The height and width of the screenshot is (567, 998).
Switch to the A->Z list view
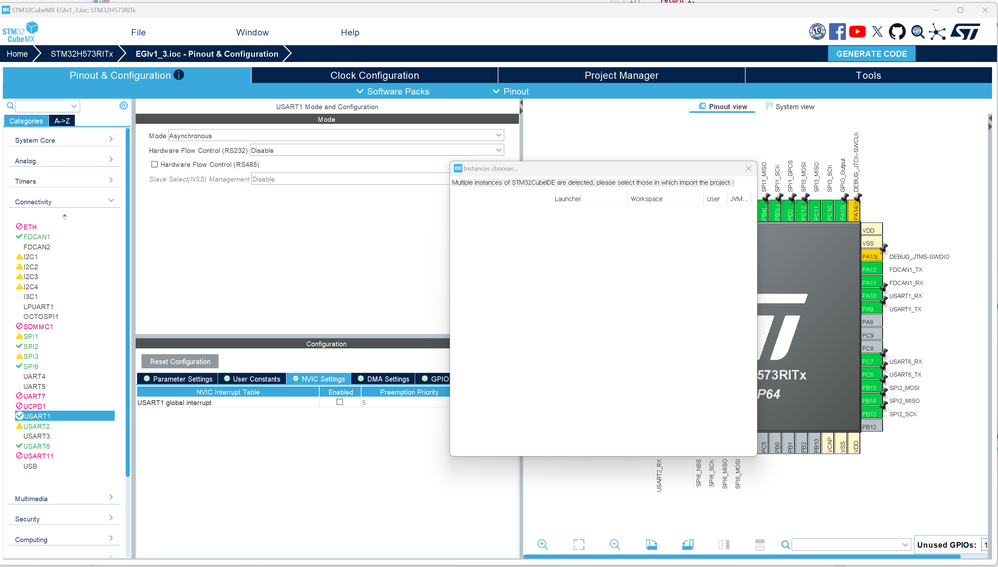tap(62, 121)
